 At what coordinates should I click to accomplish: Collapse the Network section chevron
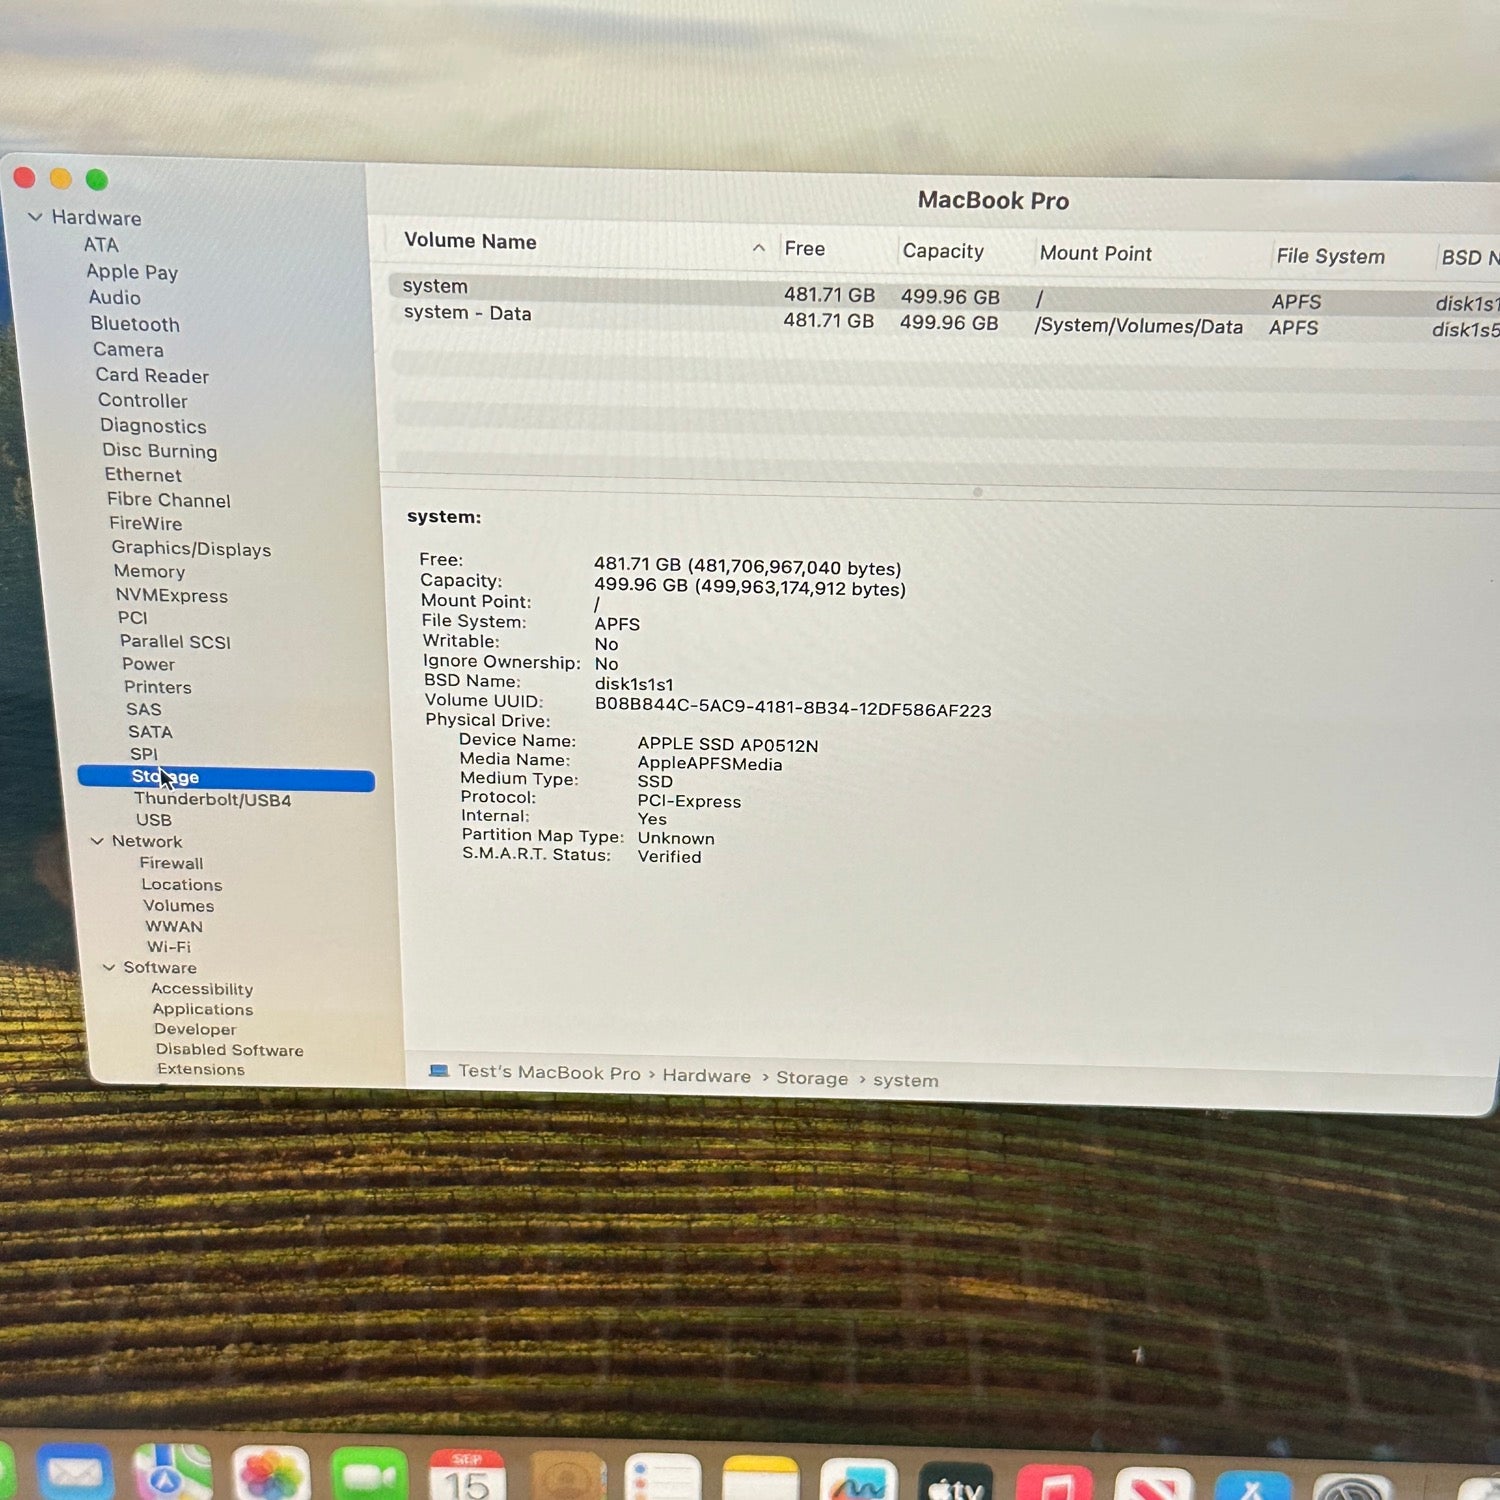click(x=97, y=841)
